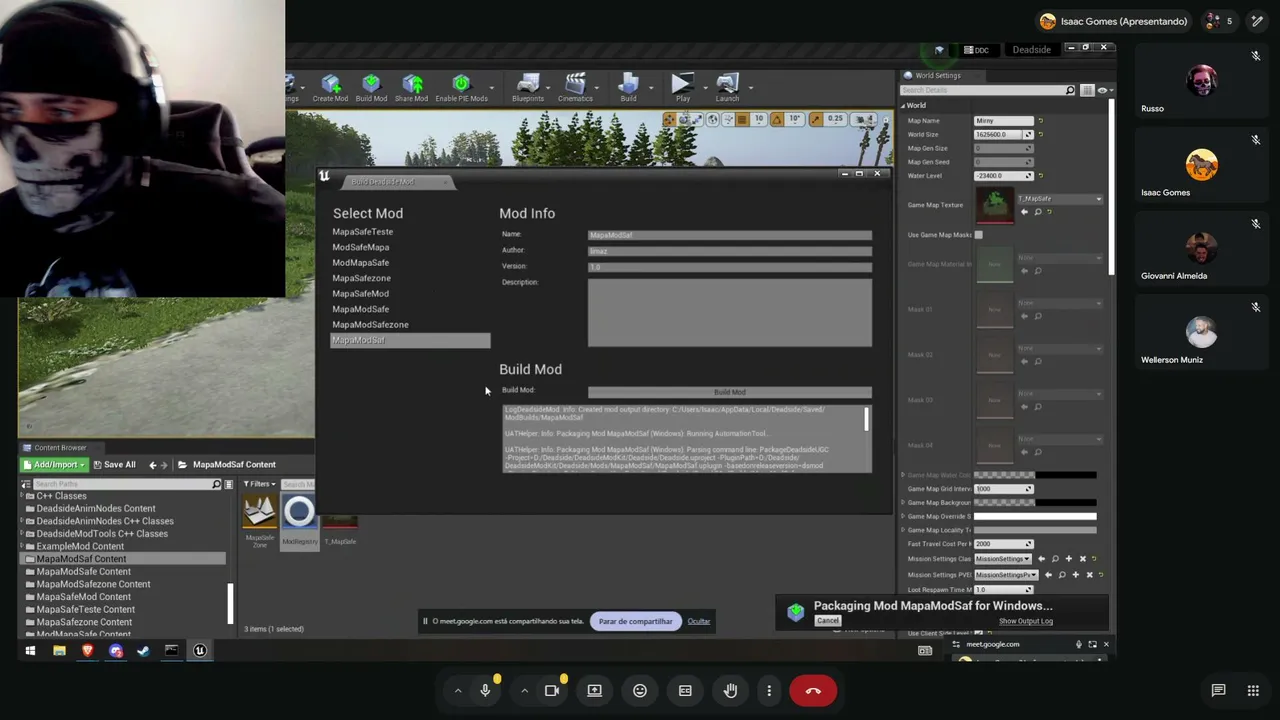Select MapaSafeTeste in the mod list
The width and height of the screenshot is (1280, 720).
pyautogui.click(x=362, y=232)
